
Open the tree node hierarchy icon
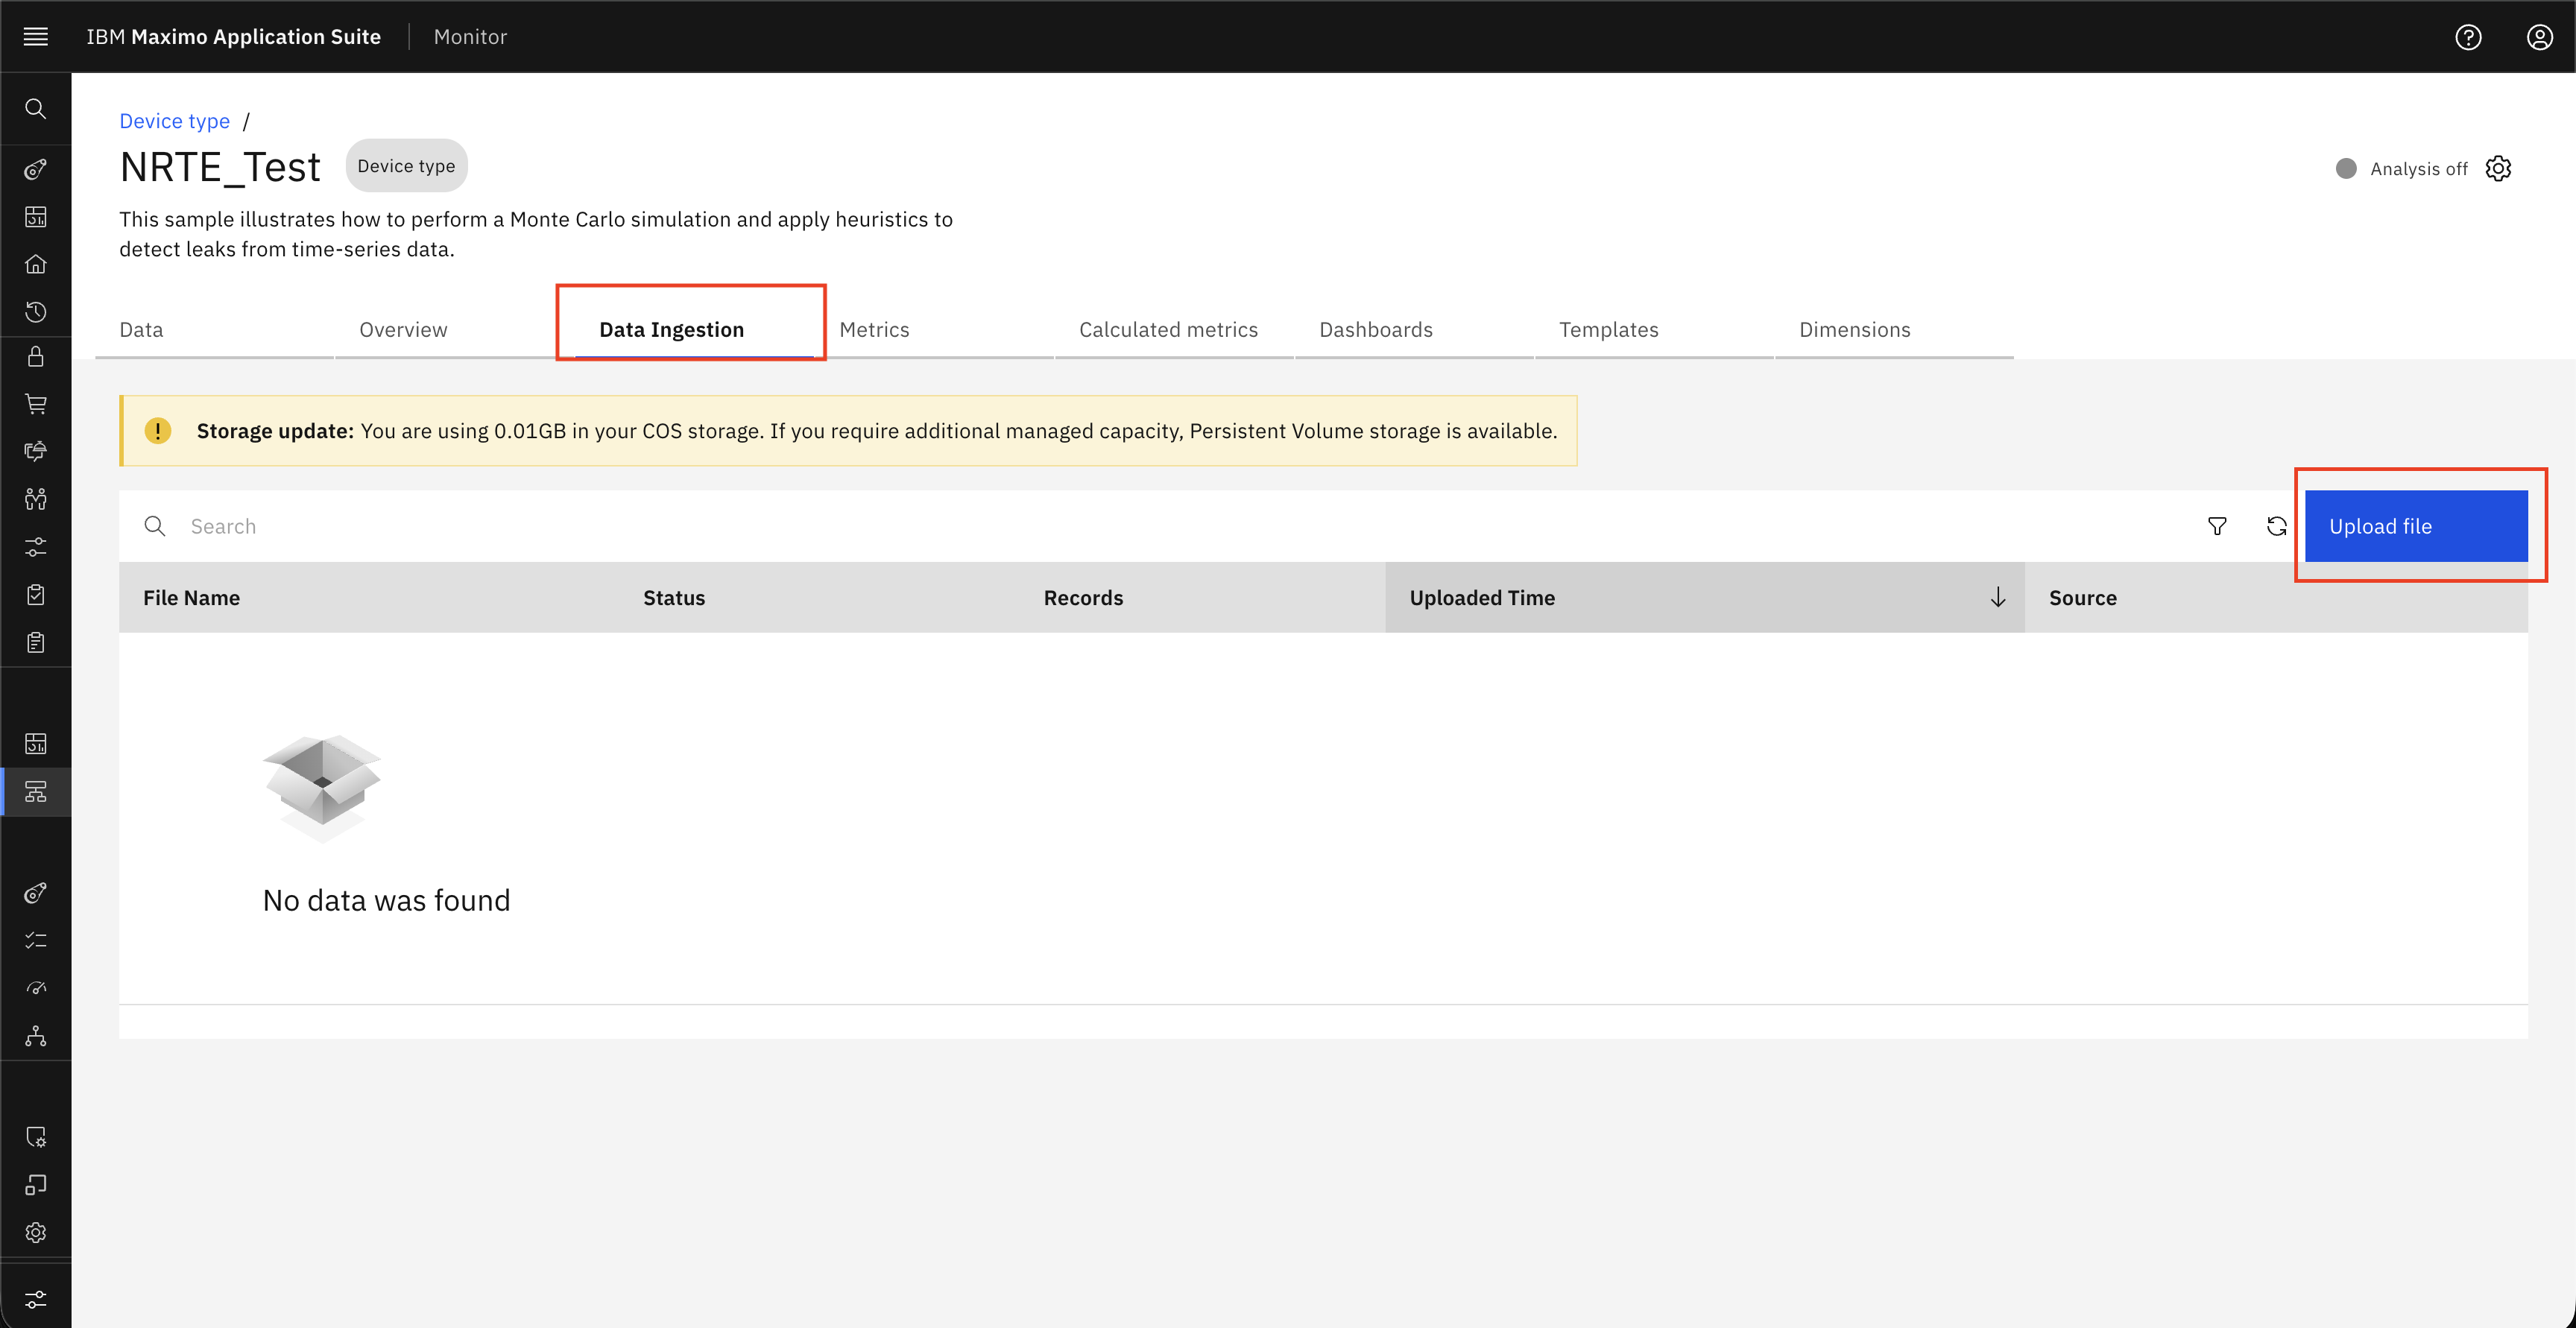(36, 1036)
